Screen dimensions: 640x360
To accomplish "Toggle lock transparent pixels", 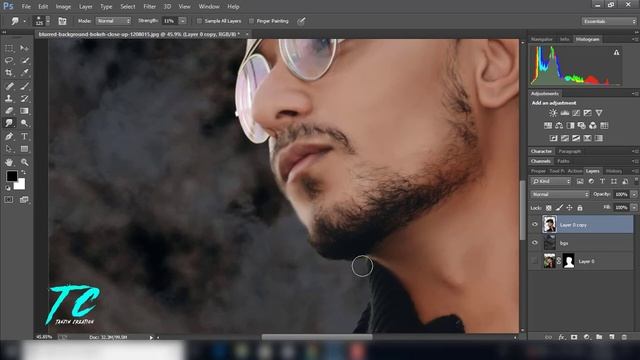I will (549, 208).
